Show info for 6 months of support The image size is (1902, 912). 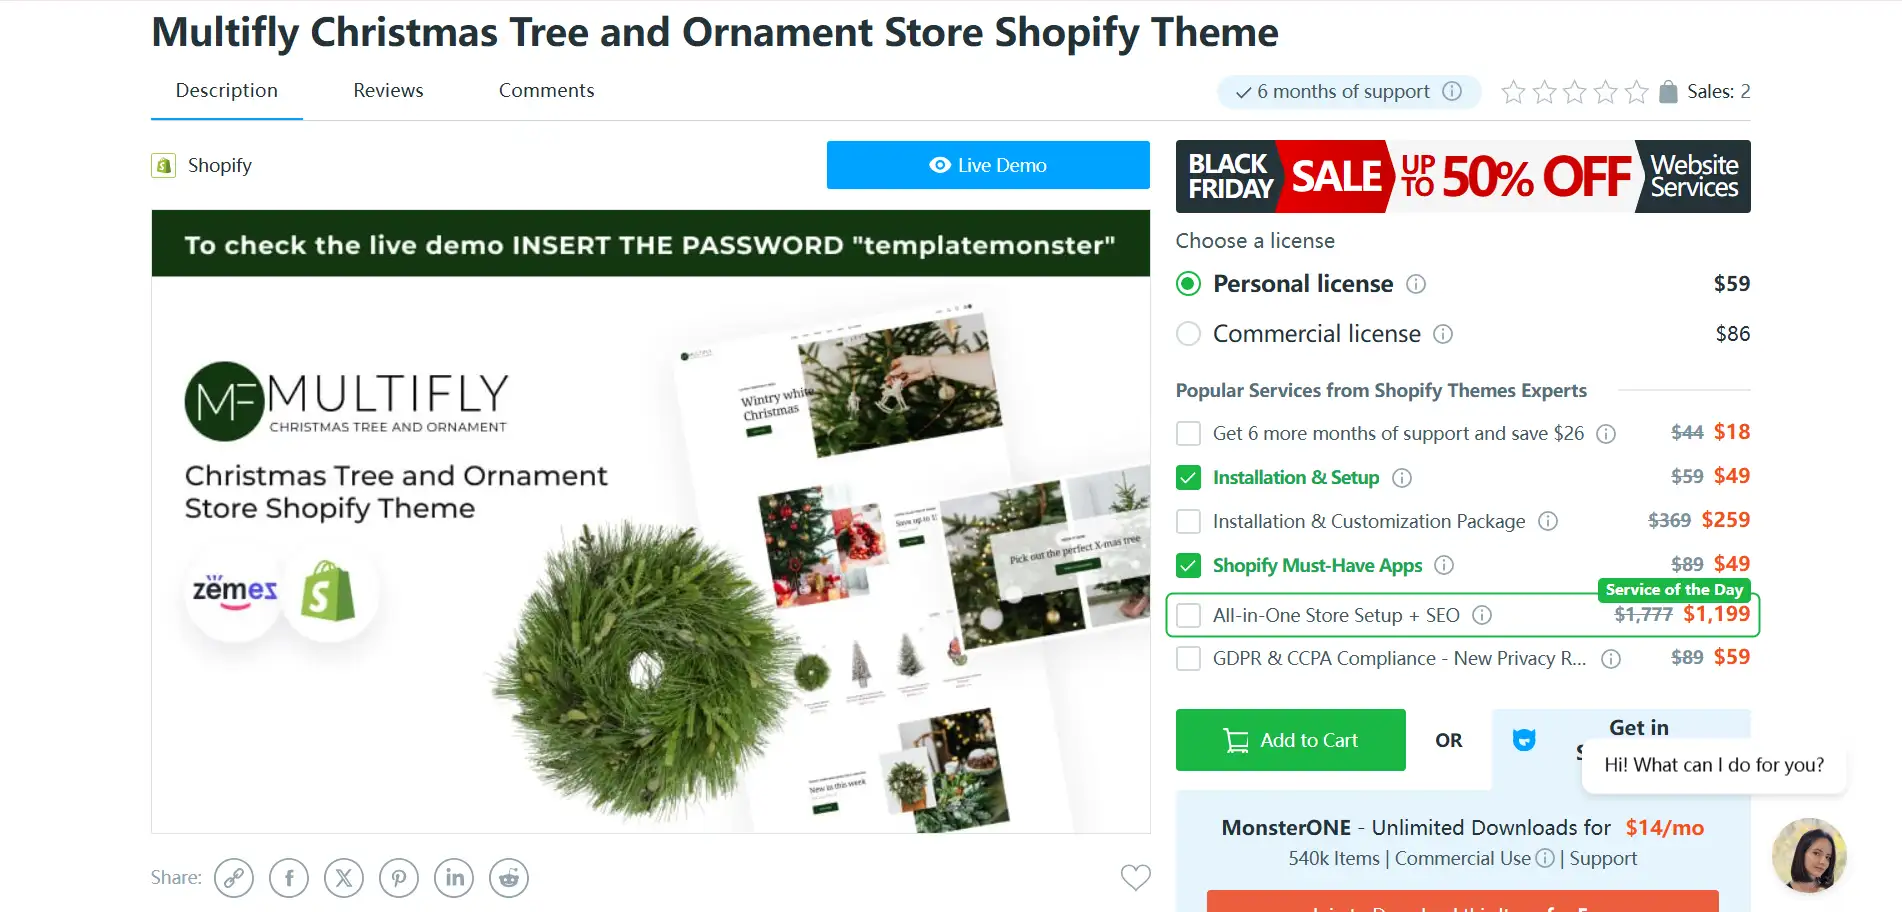(1452, 91)
